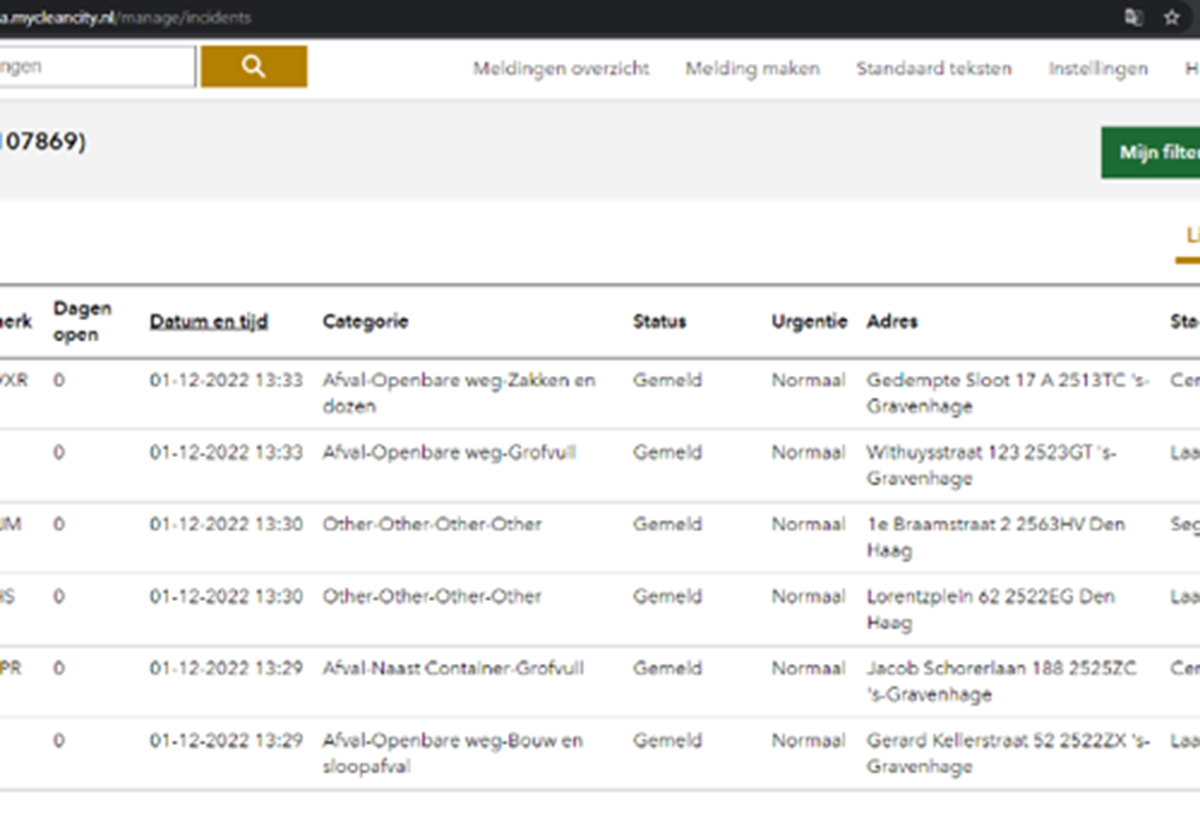Click the Urgentie column header
1200x840 pixels.
809,322
